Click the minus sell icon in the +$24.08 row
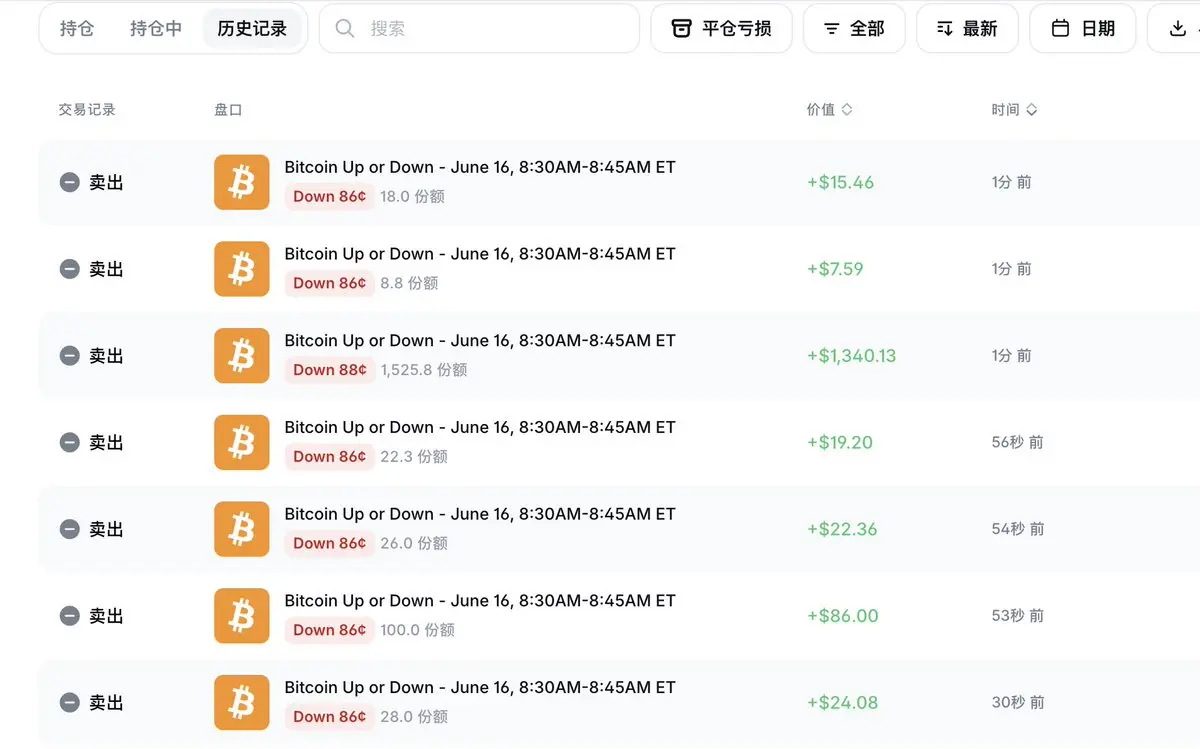The height and width of the screenshot is (749, 1200). [x=69, y=702]
